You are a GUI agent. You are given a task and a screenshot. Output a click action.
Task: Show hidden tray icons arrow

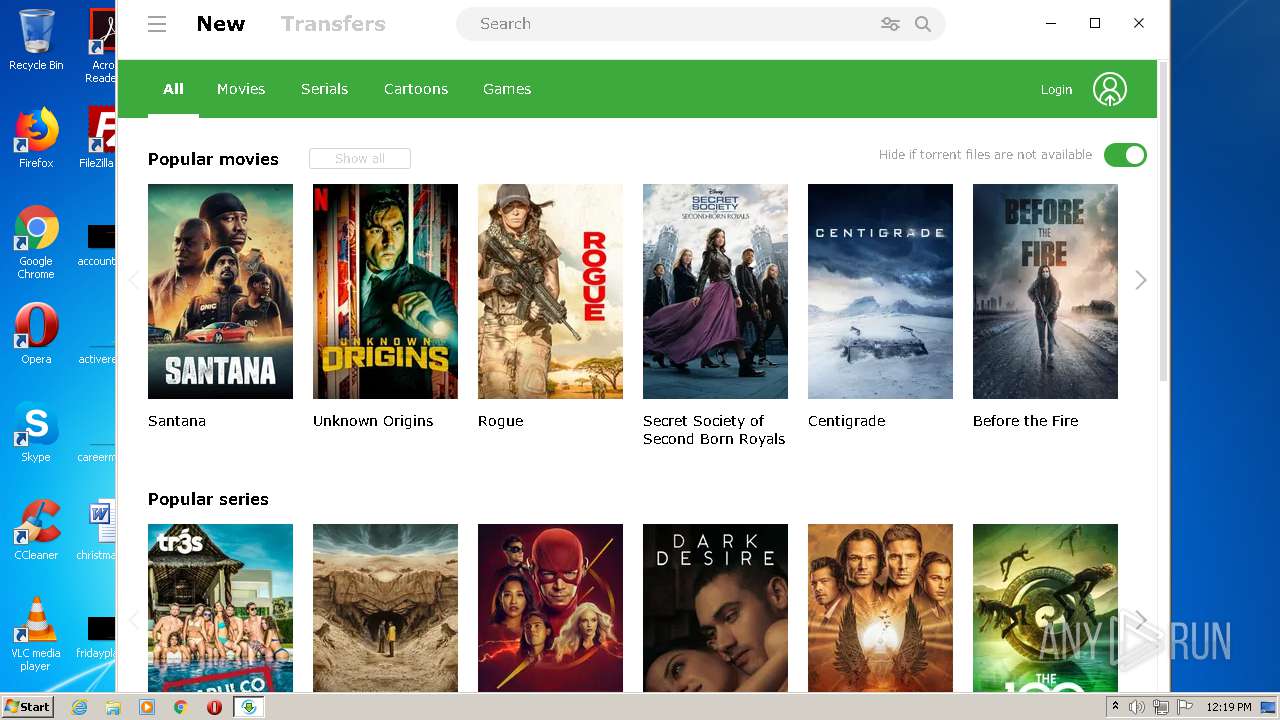tap(1115, 707)
